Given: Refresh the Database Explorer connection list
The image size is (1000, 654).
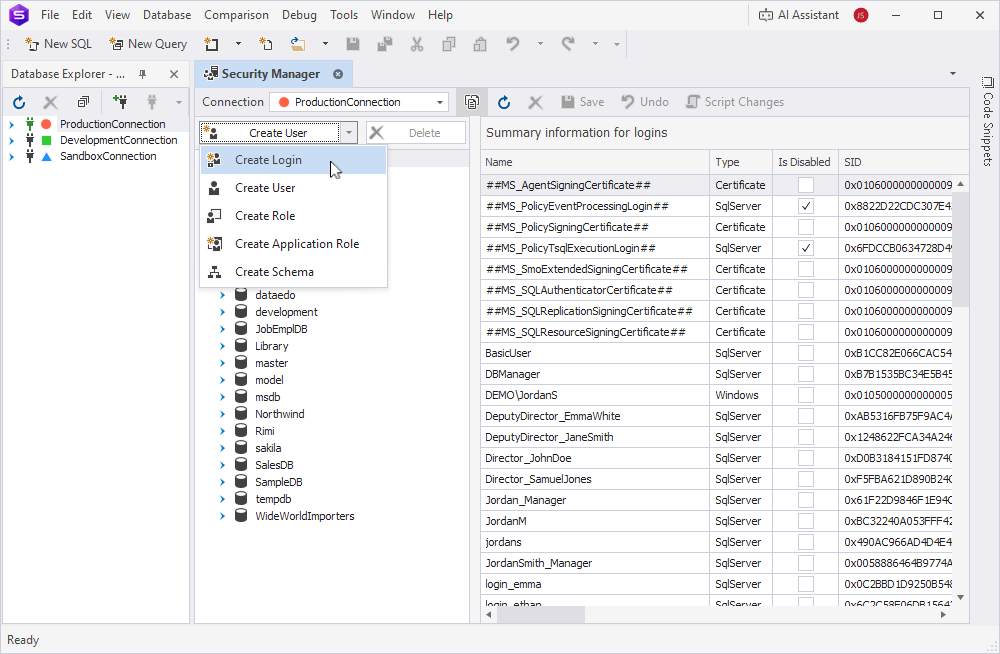Looking at the screenshot, I should point(18,101).
